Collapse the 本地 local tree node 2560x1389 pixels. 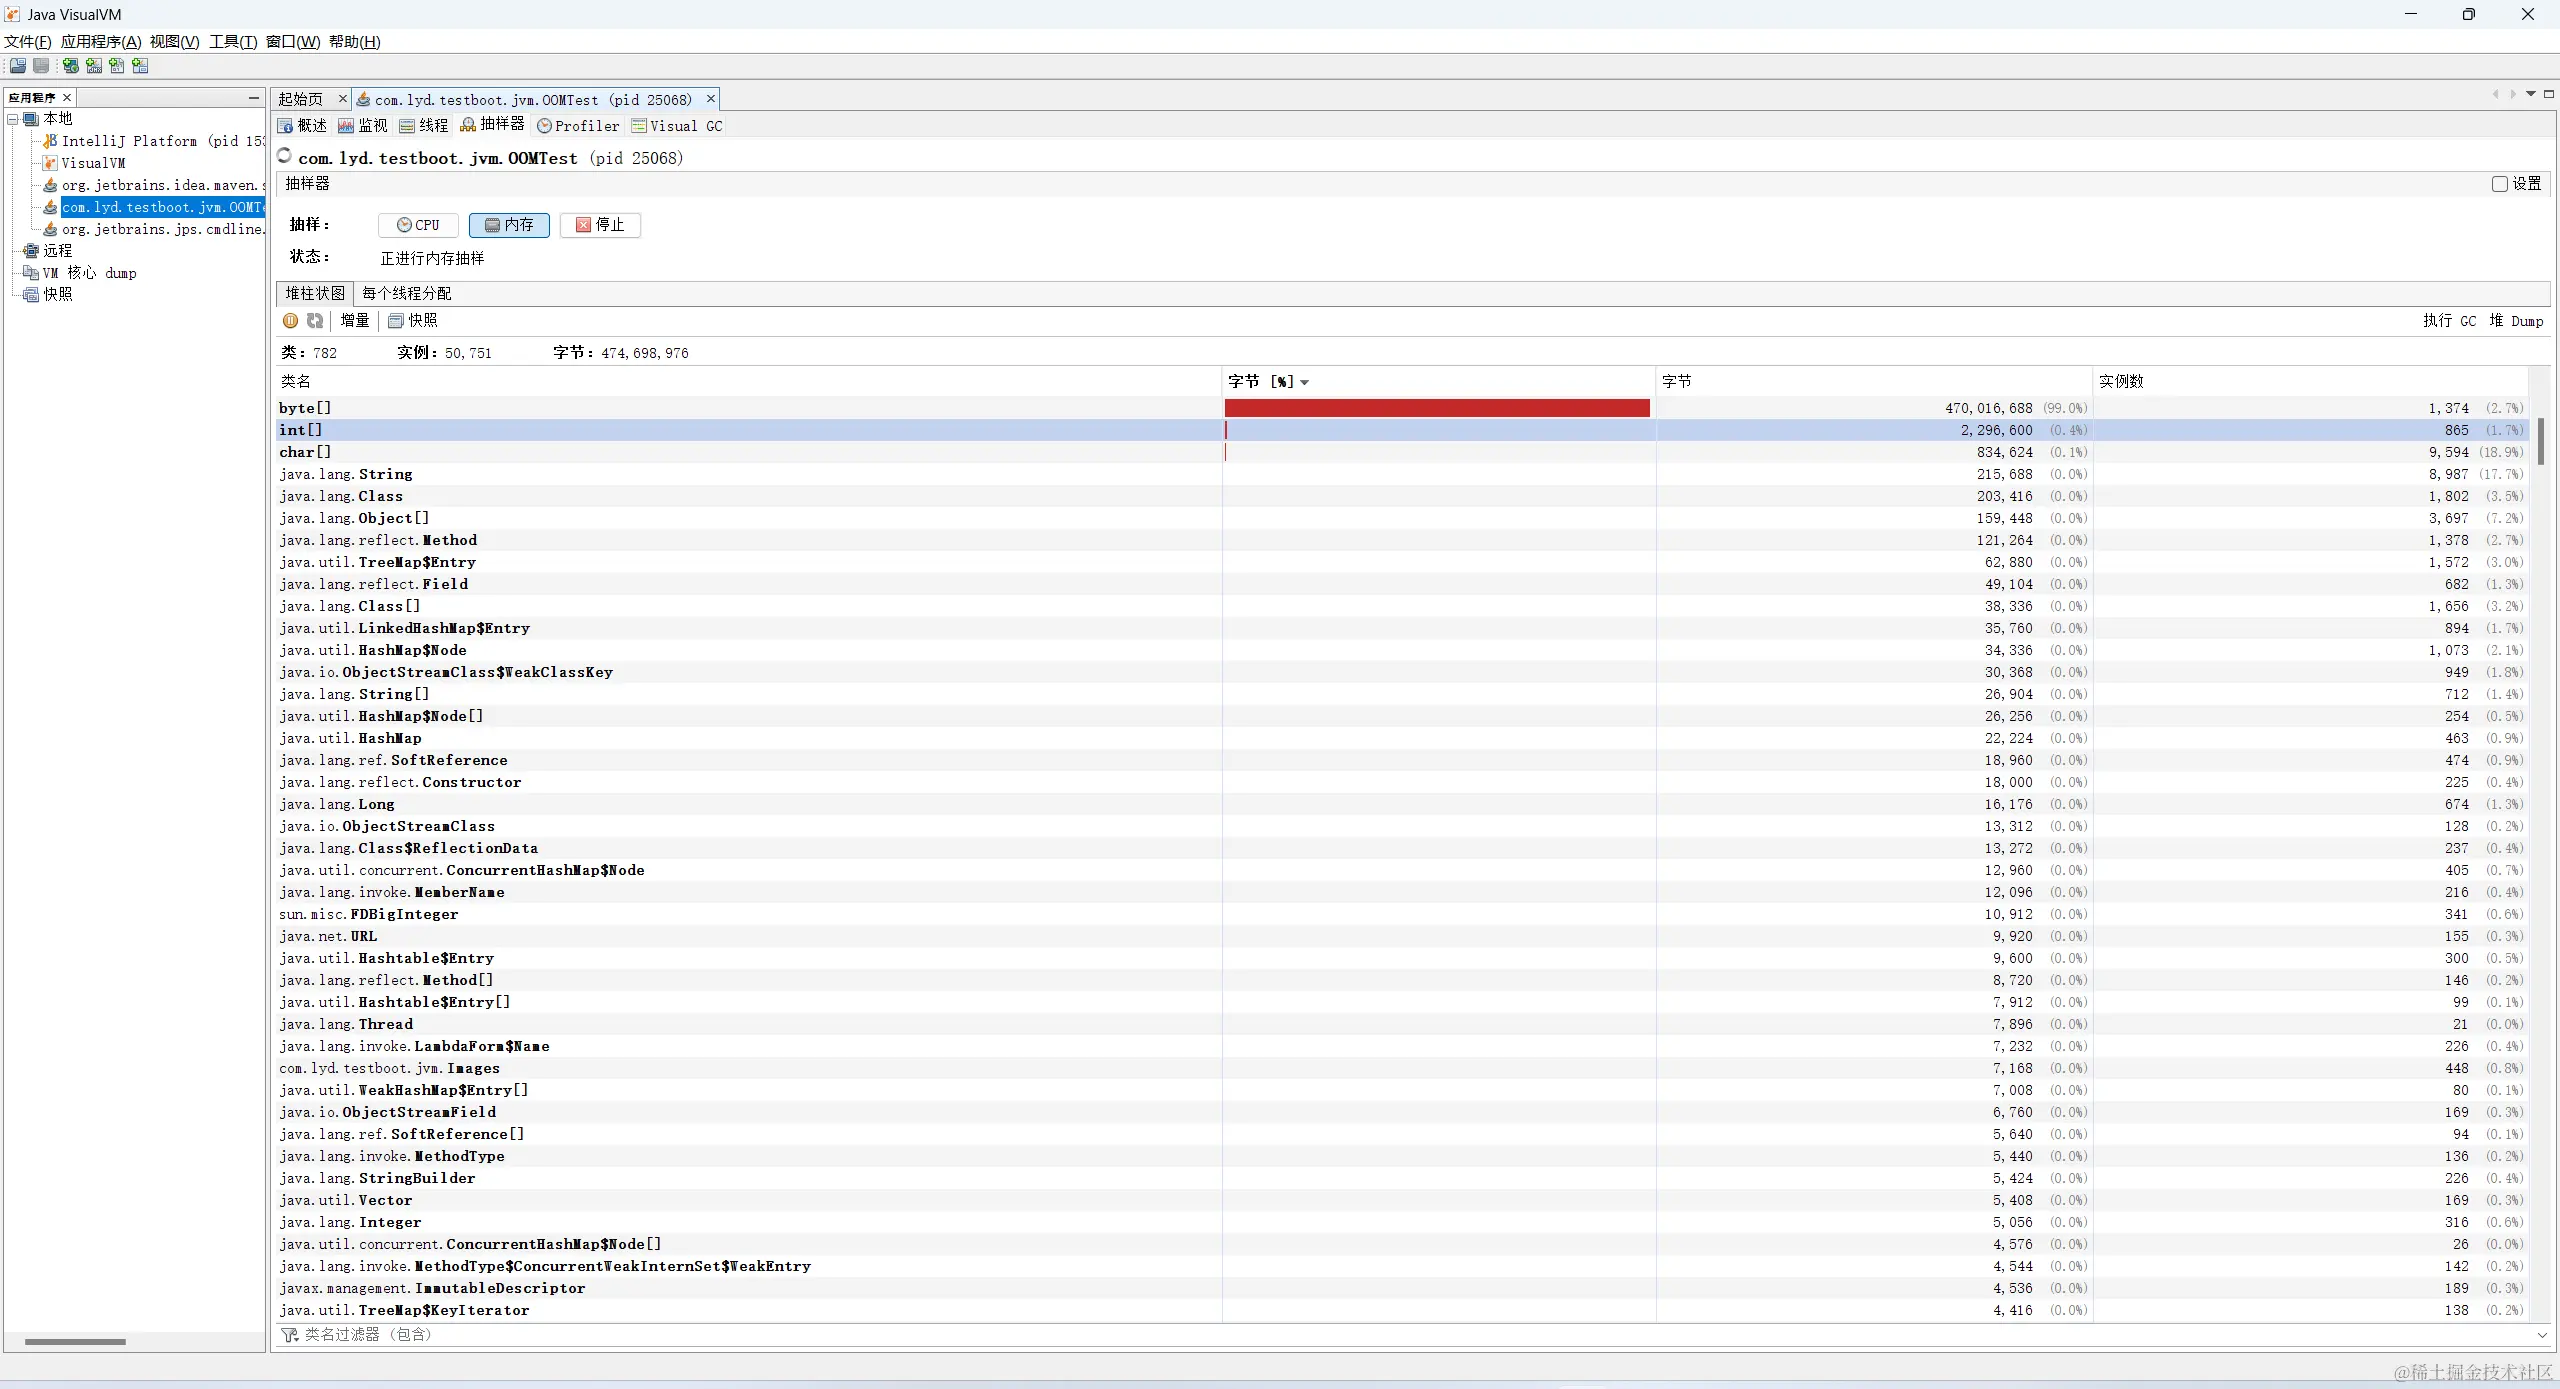pyautogui.click(x=13, y=119)
